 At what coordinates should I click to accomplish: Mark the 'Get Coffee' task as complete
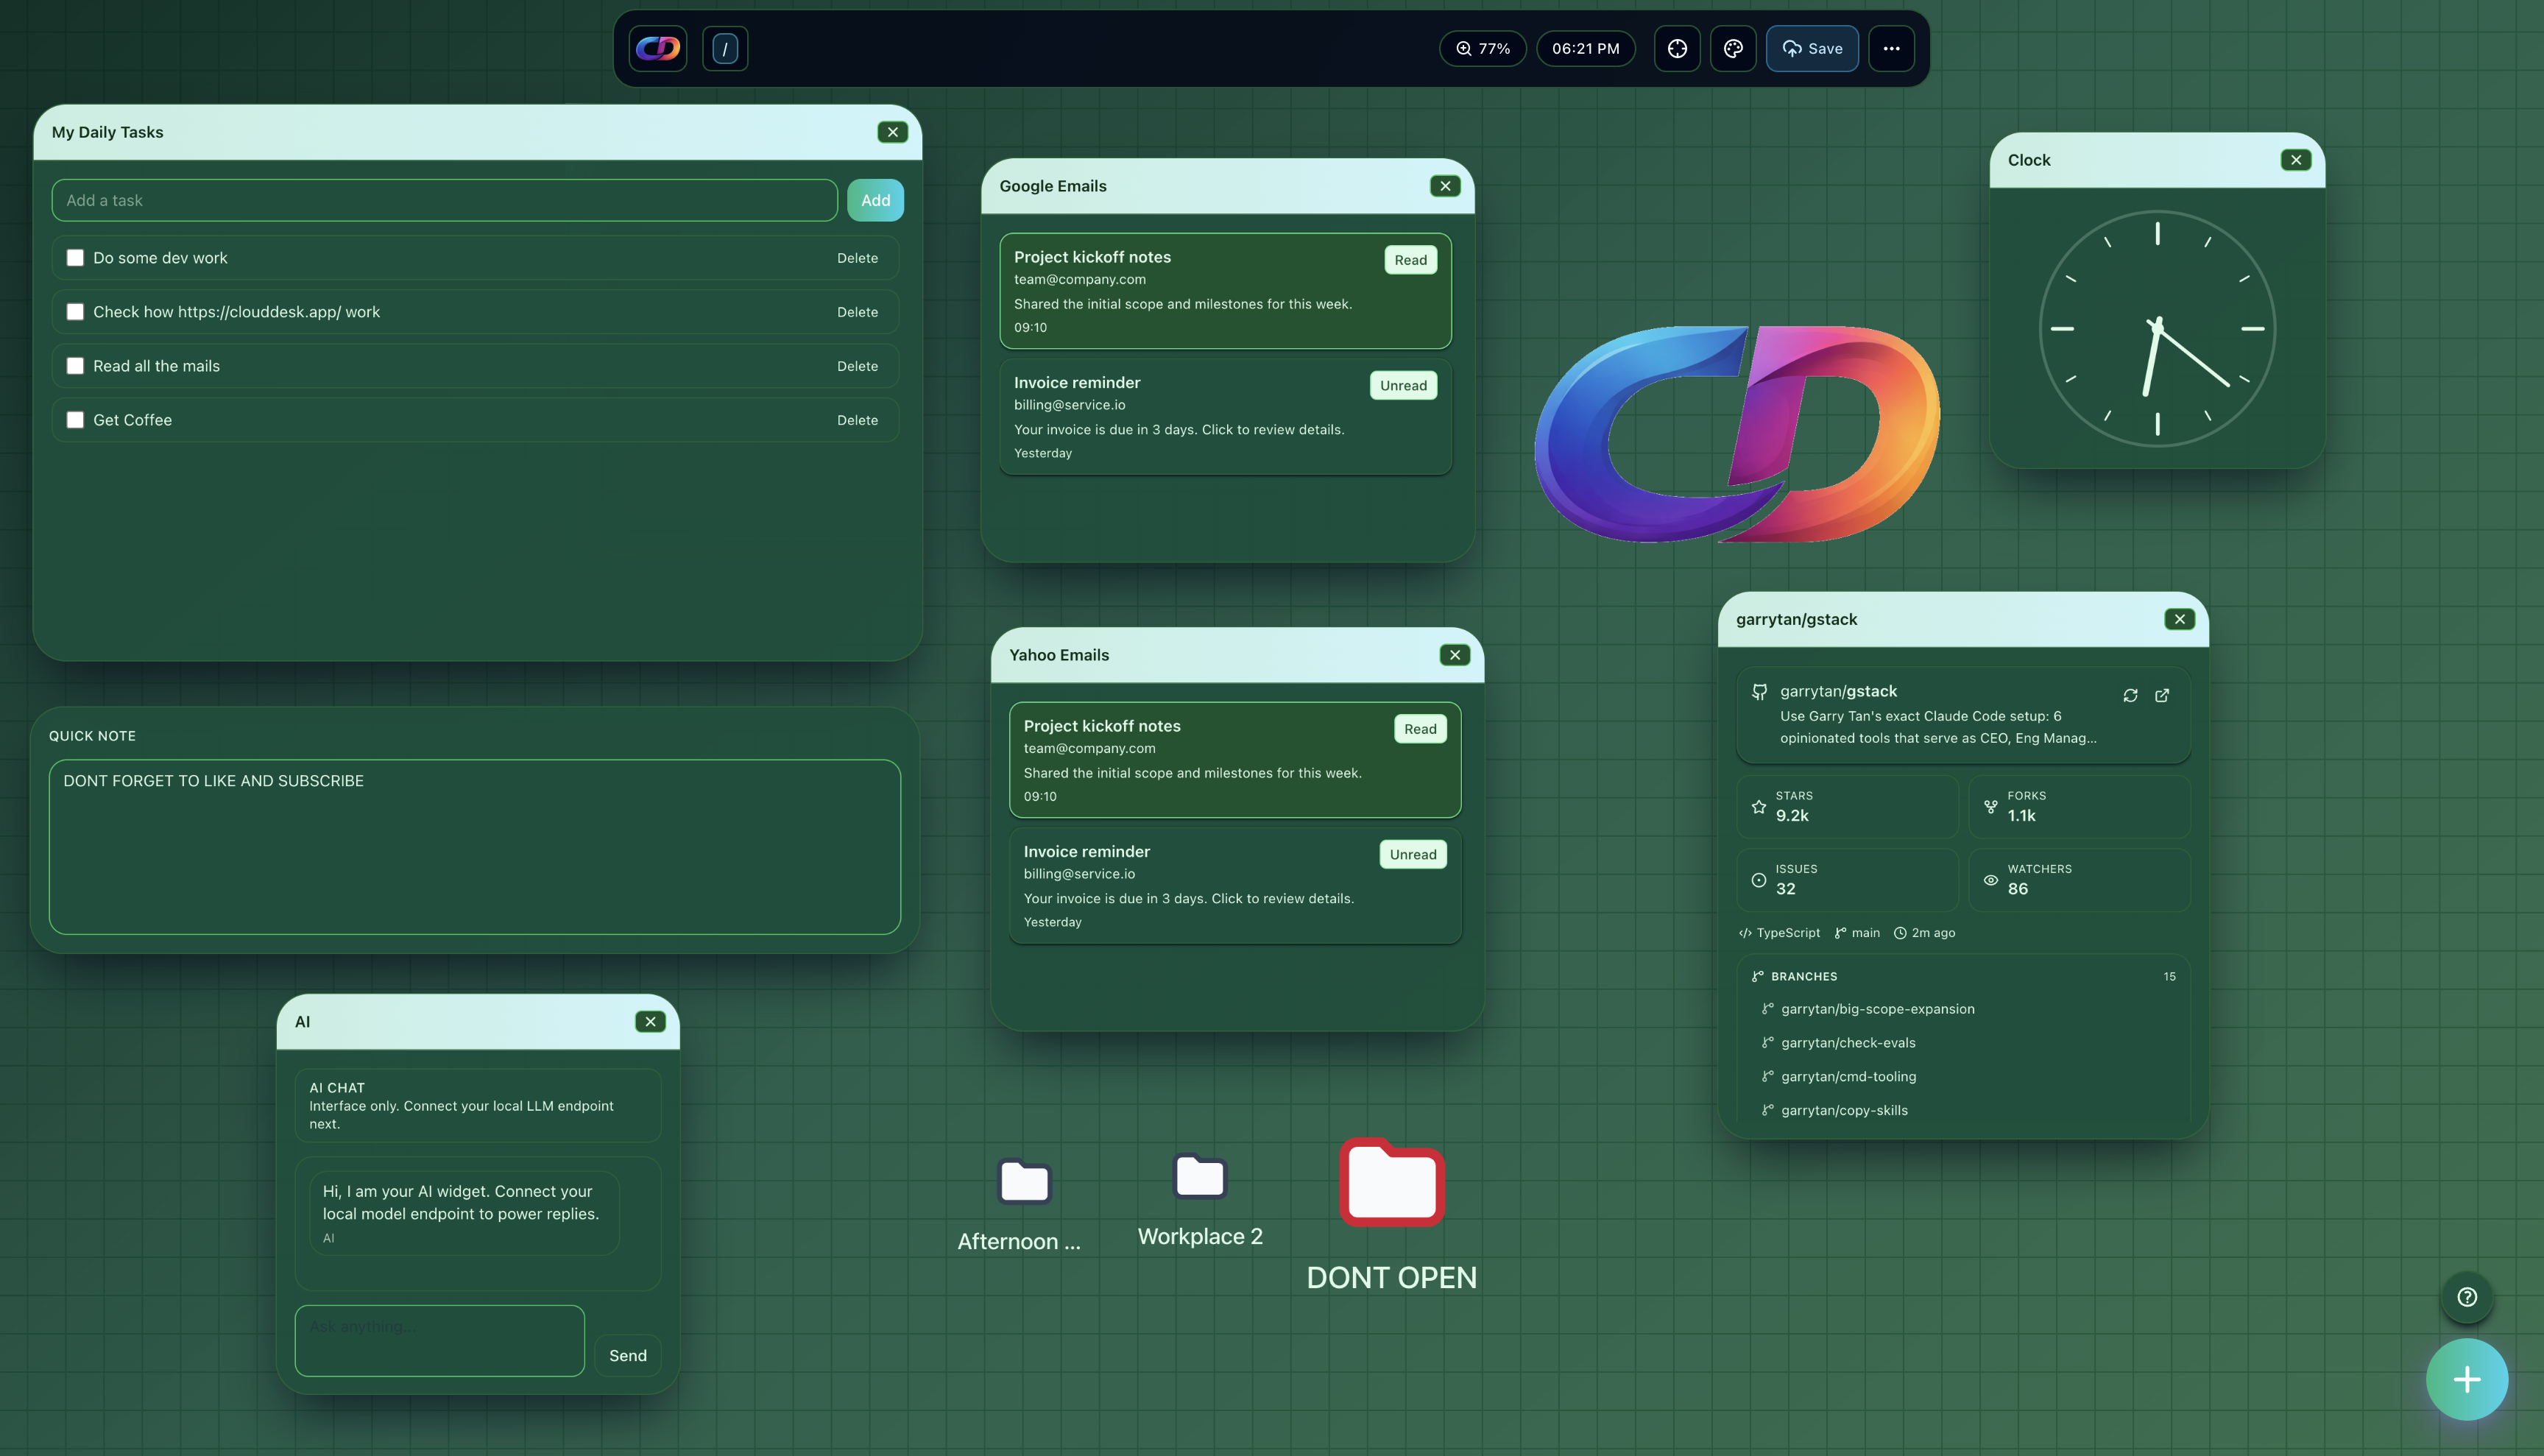click(75, 419)
